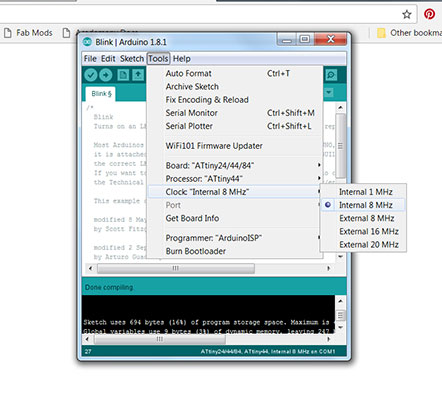Close the Arduino window
This screenshot has width=442, height=400.
pos(330,39)
